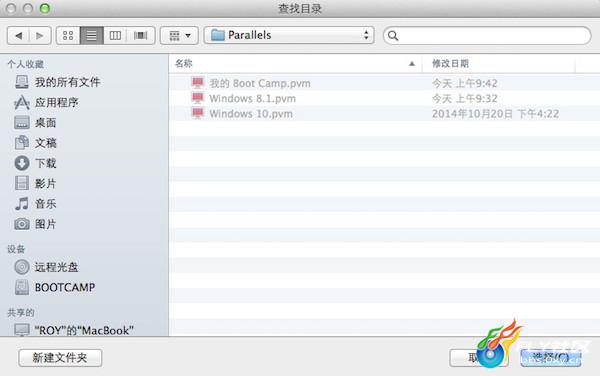The height and width of the screenshot is (376, 600).
Task: Click the 桌面 sidebar icon
Action: pyautogui.click(x=22, y=122)
